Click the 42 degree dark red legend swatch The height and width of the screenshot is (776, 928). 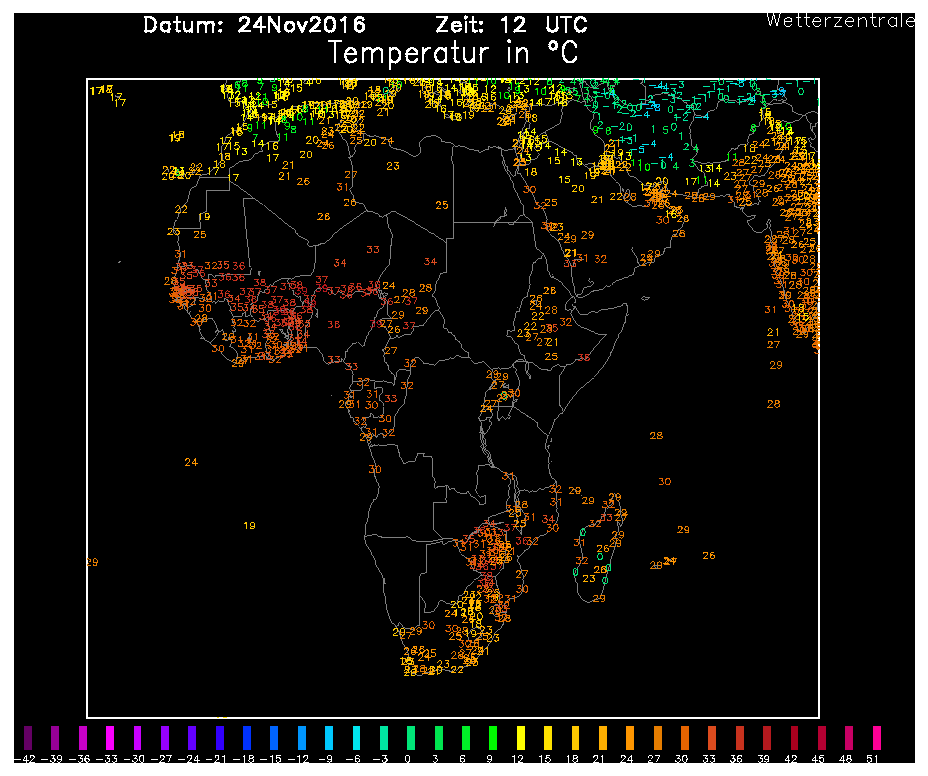(x=794, y=738)
